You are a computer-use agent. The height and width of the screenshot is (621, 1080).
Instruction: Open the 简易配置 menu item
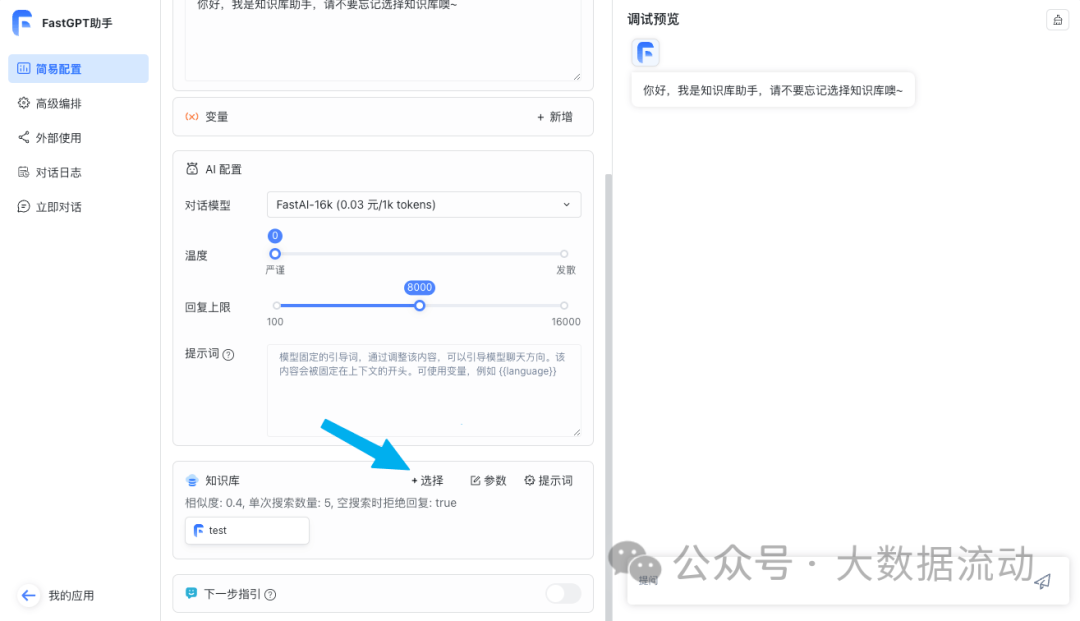point(79,69)
